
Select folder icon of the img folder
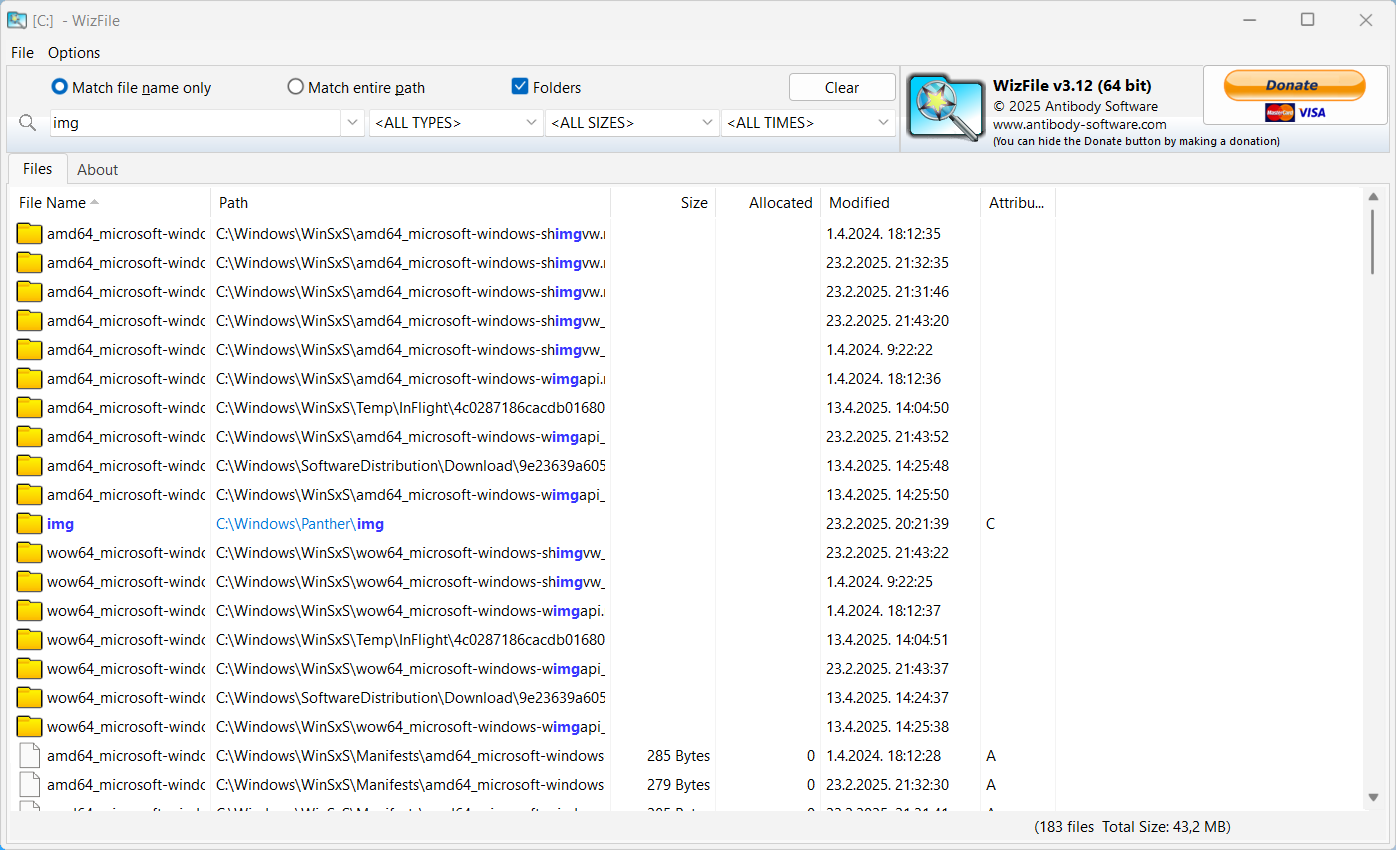pyautogui.click(x=30, y=524)
